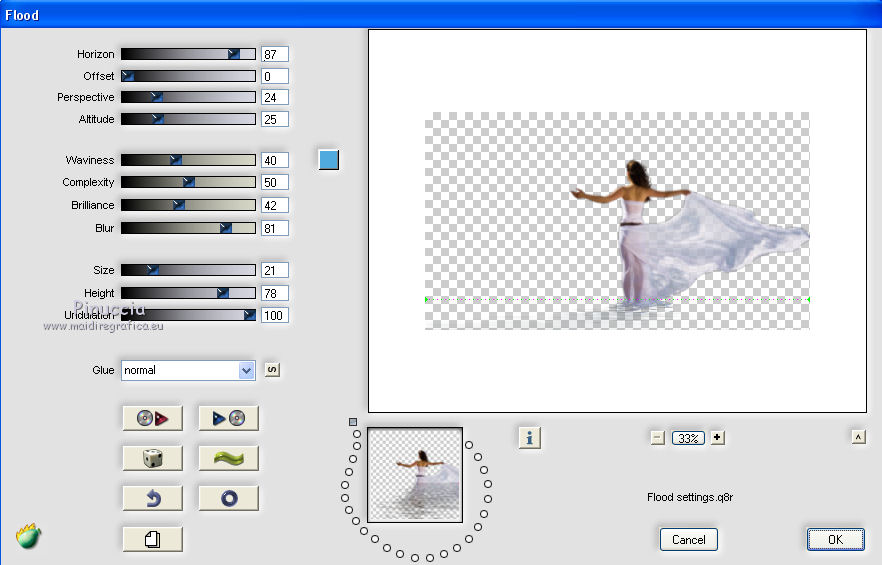The image size is (882, 565).
Task: Click the Height value field showing 78
Action: (x=274, y=293)
